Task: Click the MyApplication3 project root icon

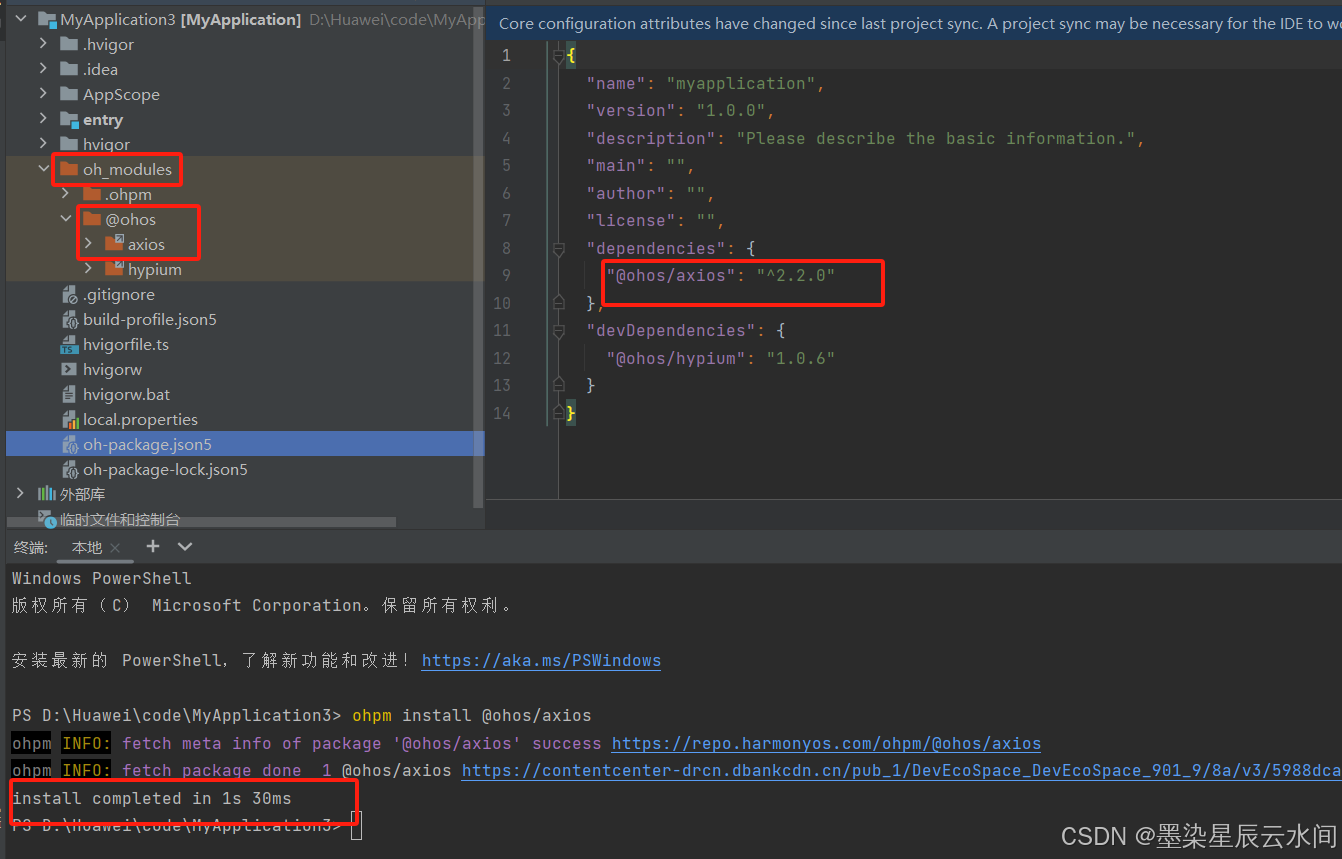Action: click(46, 19)
